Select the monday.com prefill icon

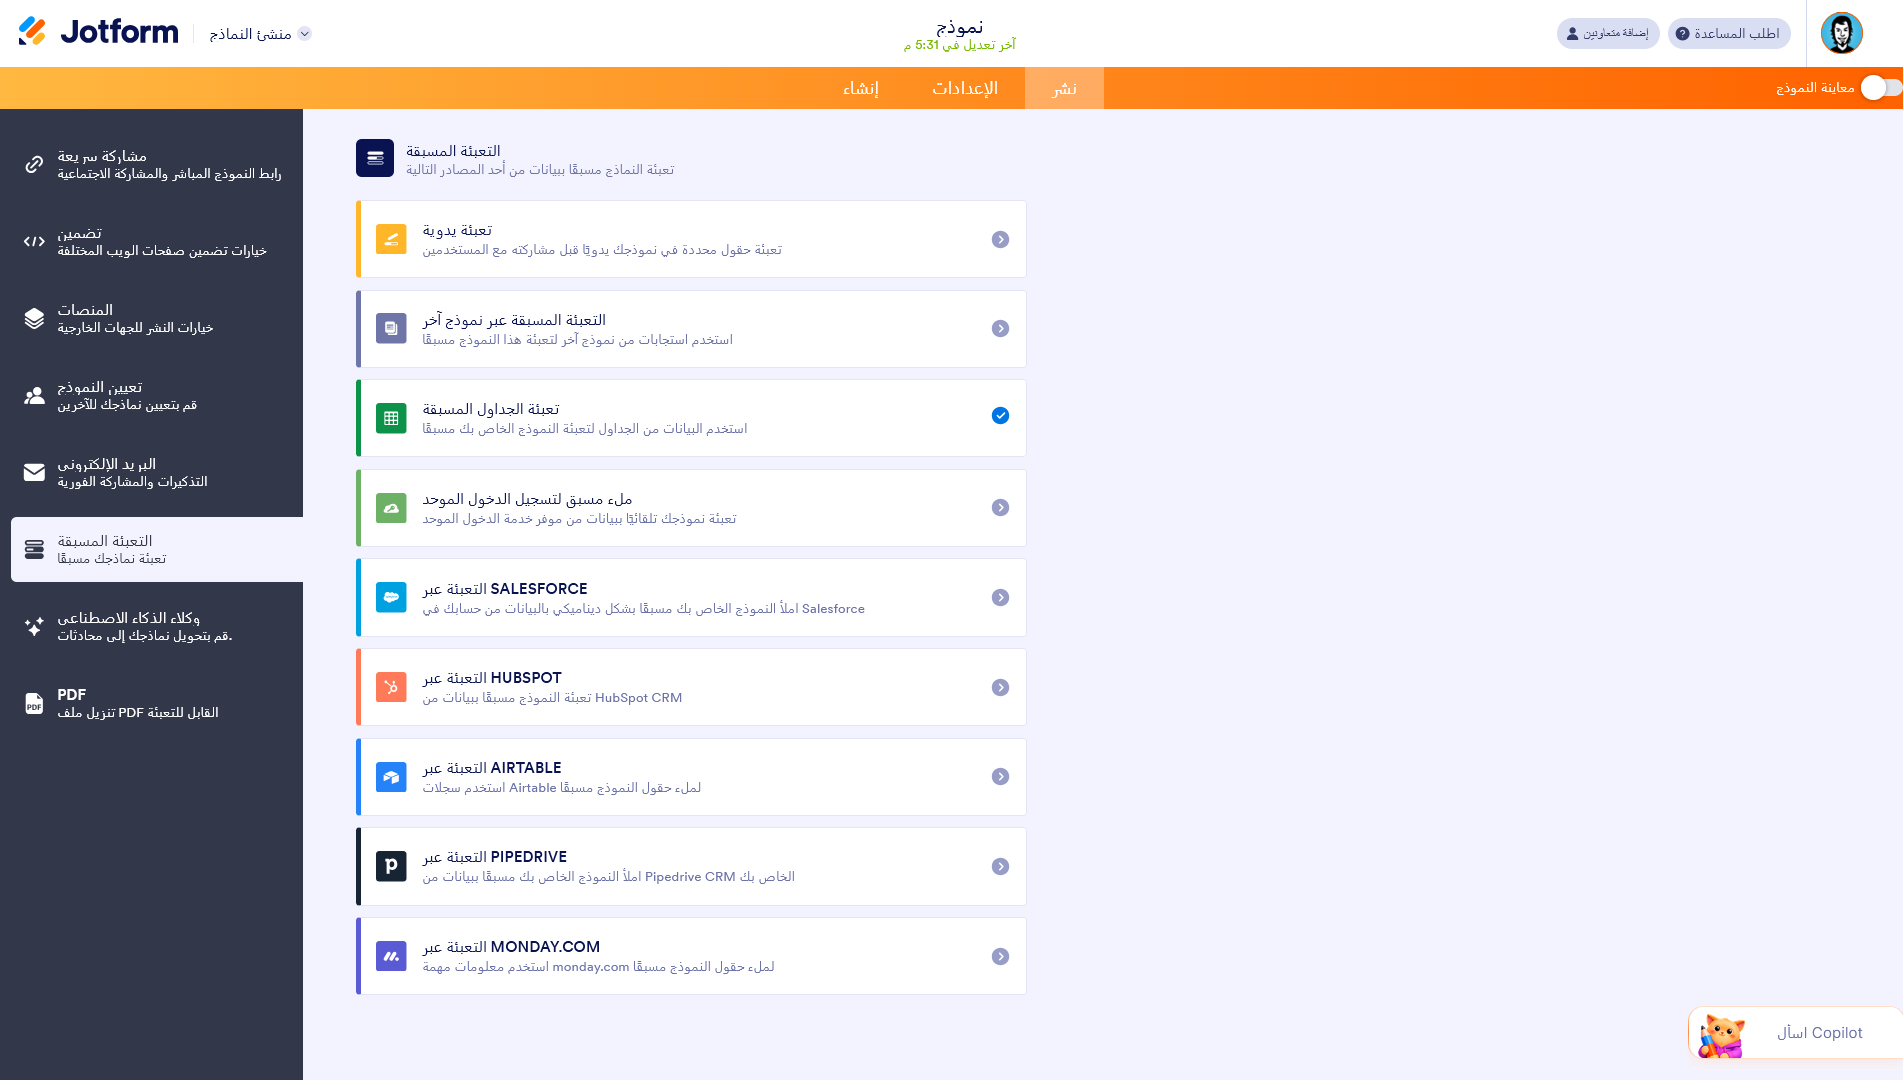tap(391, 956)
